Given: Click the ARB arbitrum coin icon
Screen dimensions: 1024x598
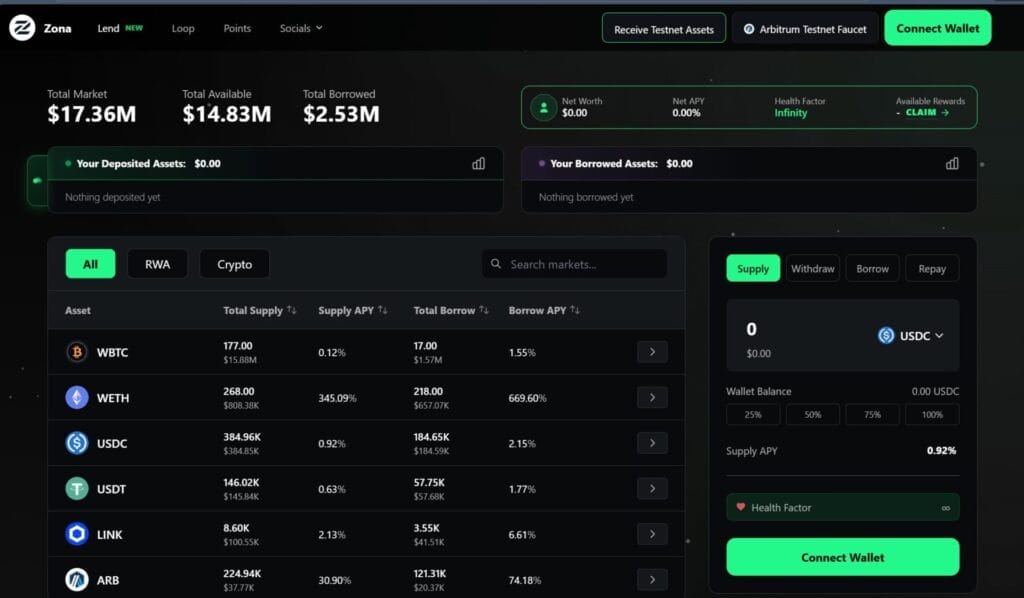Looking at the screenshot, I should [77, 580].
